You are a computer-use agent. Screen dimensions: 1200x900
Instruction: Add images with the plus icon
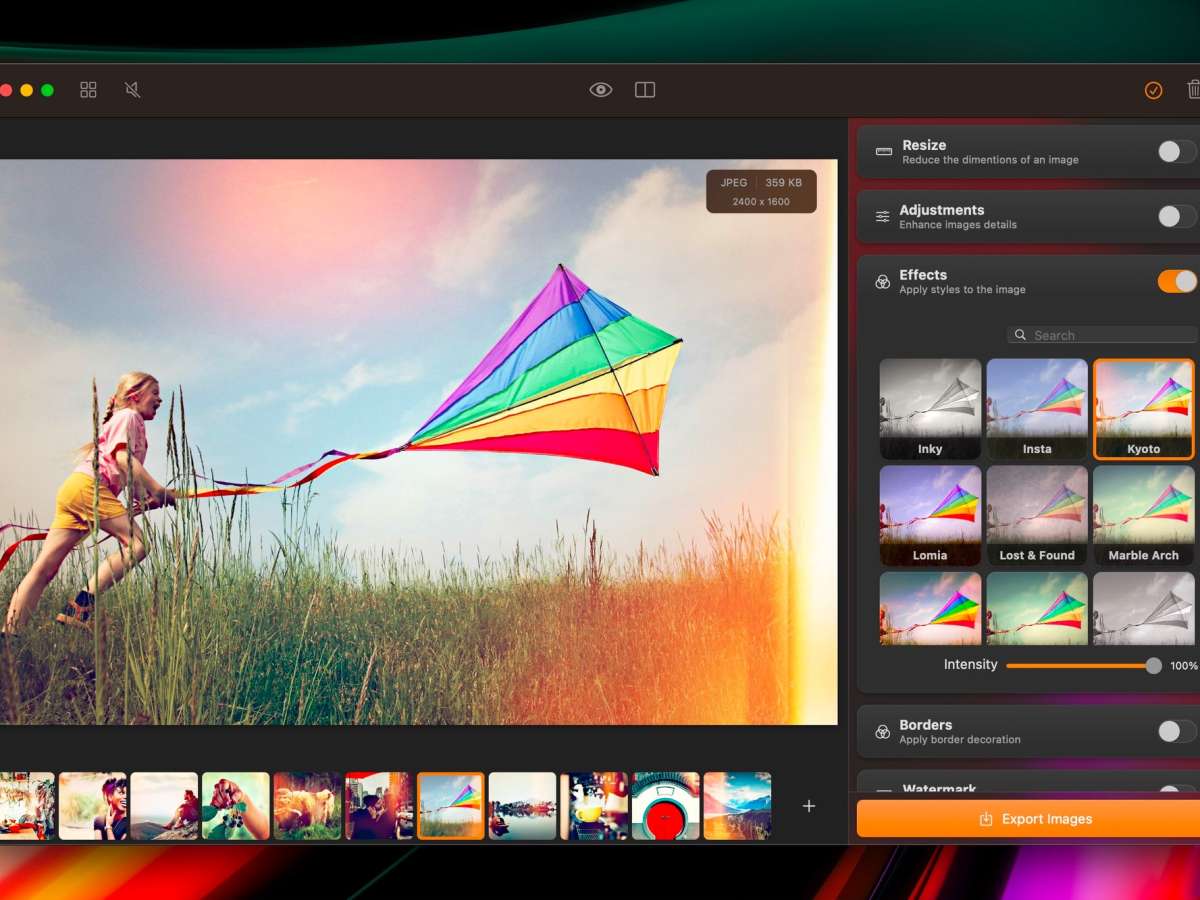[809, 806]
